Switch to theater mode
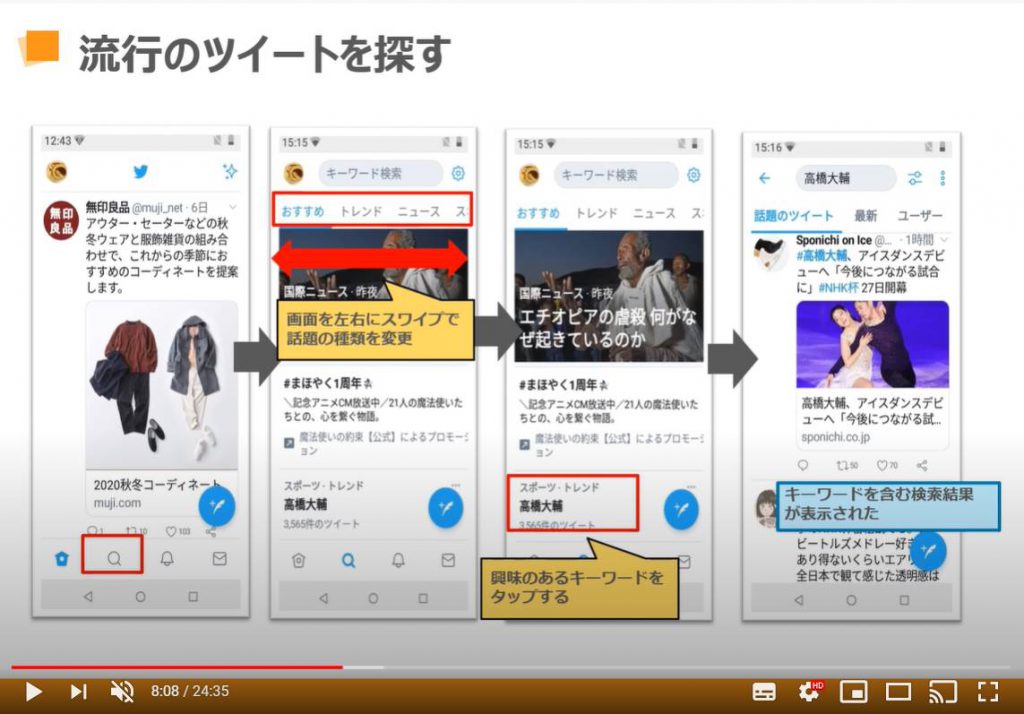Image resolution: width=1024 pixels, height=714 pixels. (898, 691)
